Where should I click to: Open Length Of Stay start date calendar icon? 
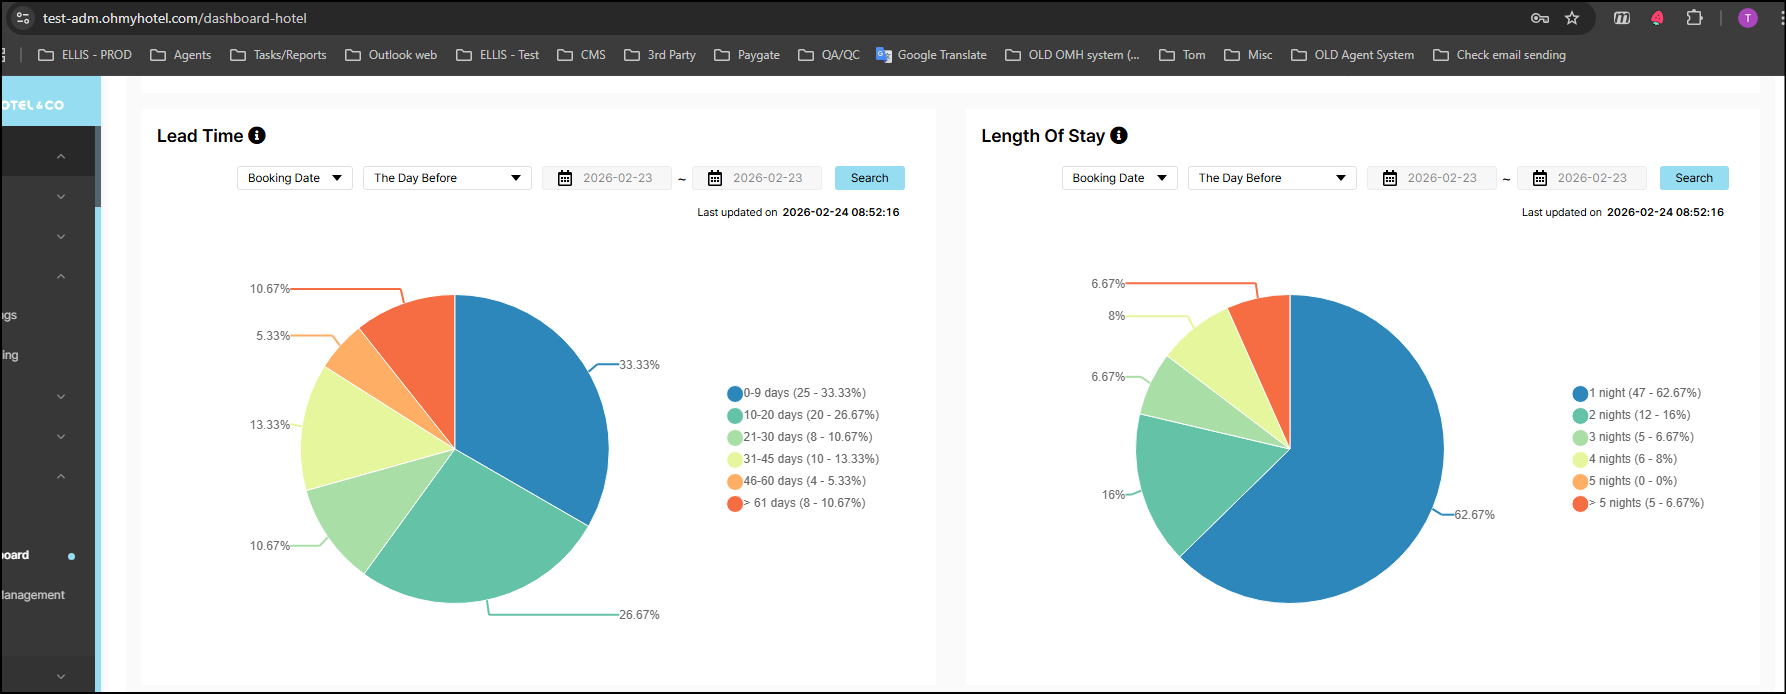pyautogui.click(x=1390, y=178)
